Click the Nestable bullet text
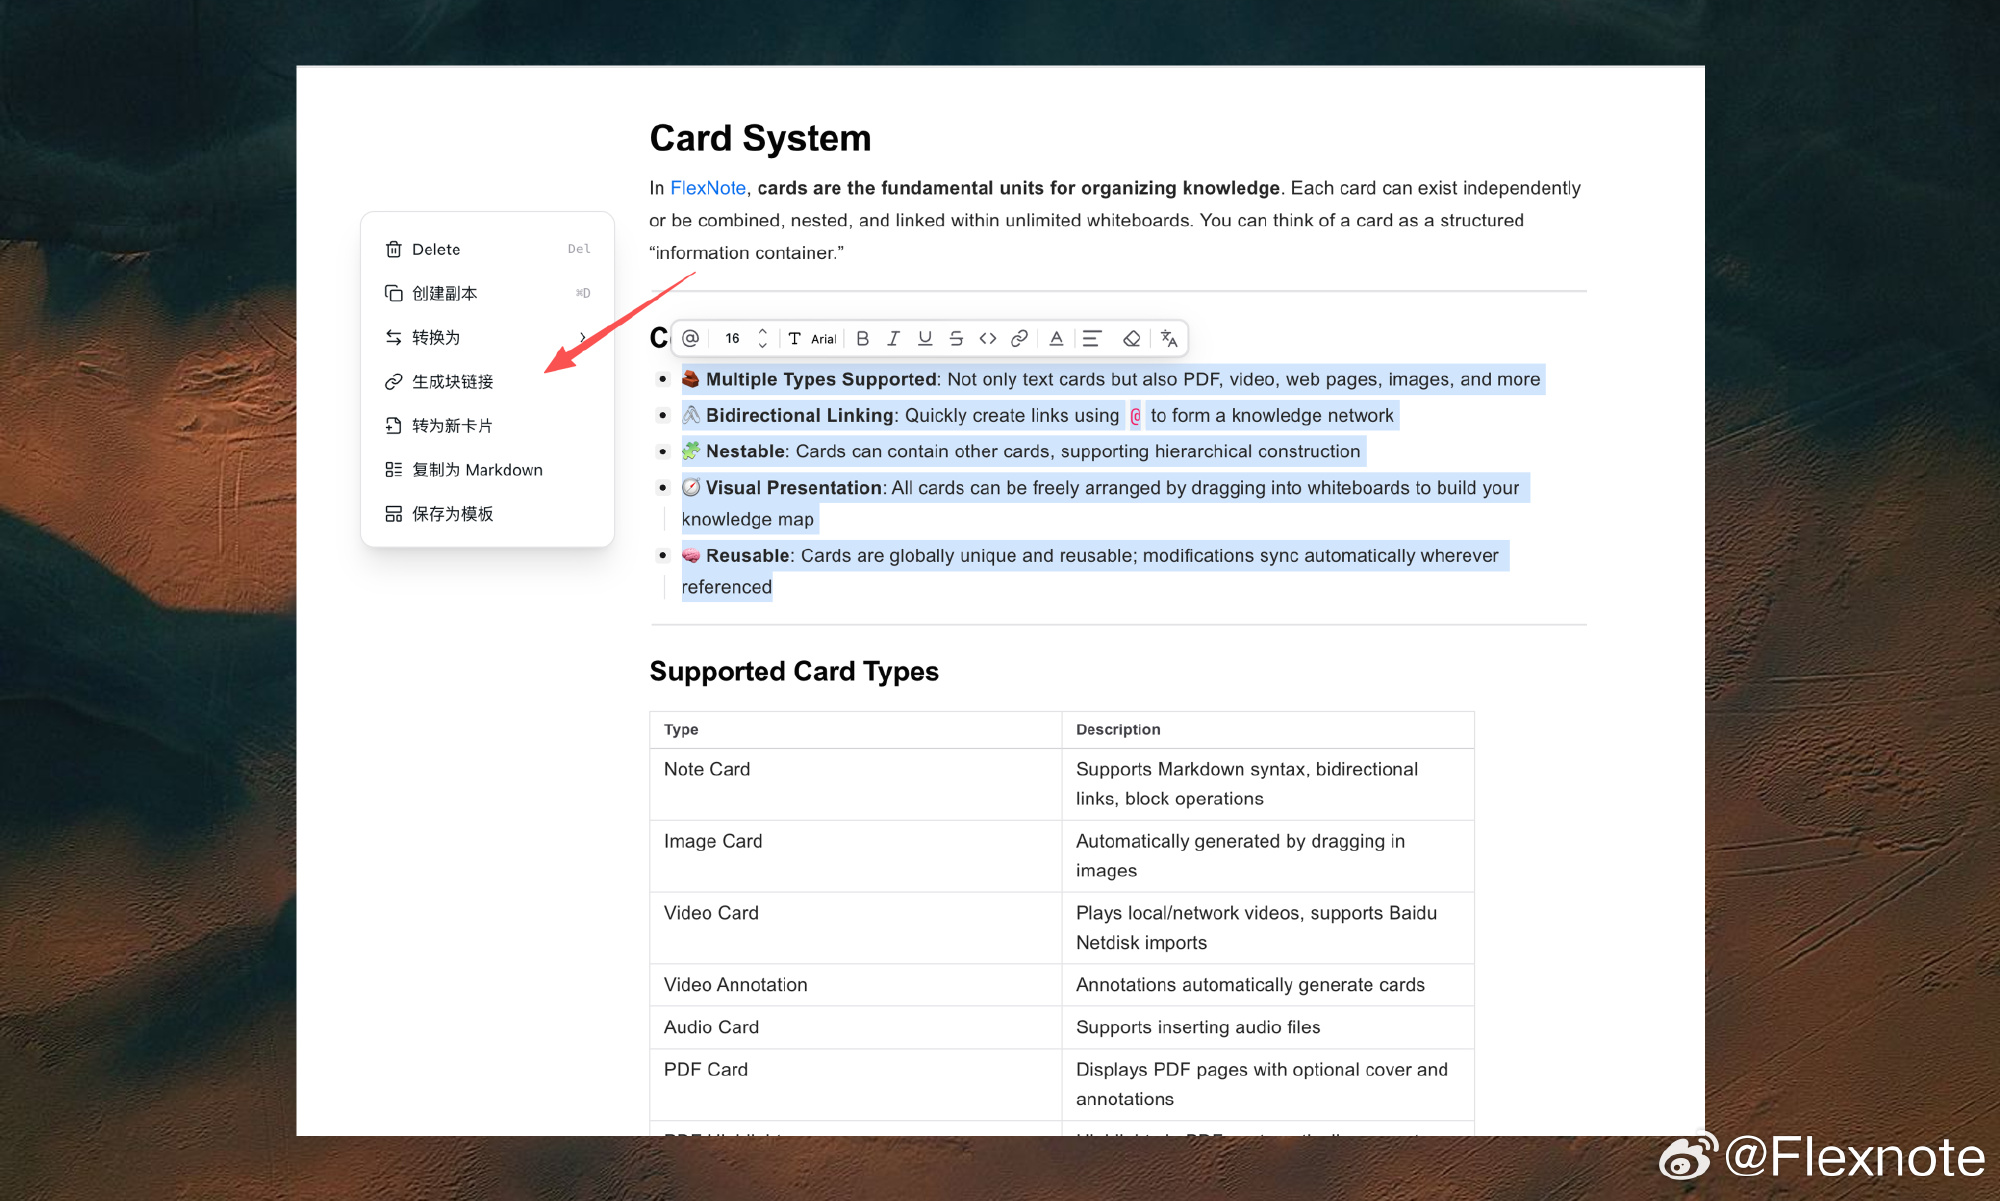 tap(1022, 451)
